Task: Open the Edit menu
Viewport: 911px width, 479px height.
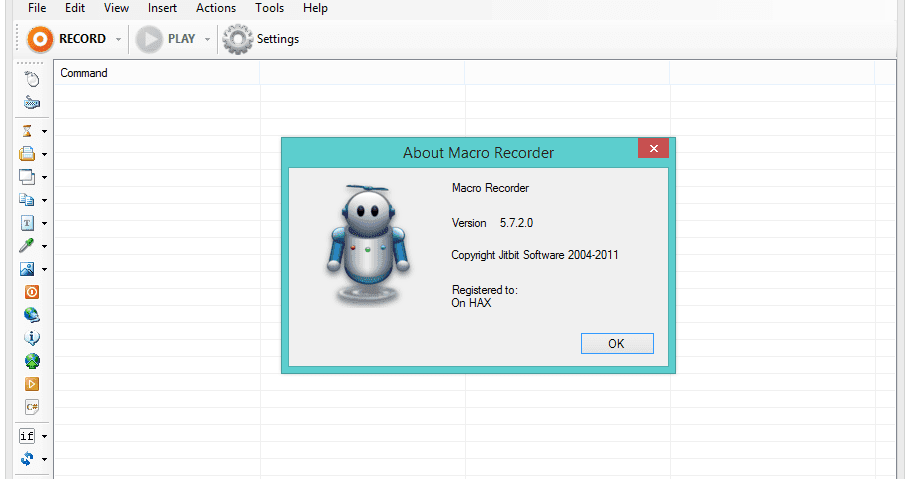Action: (75, 8)
